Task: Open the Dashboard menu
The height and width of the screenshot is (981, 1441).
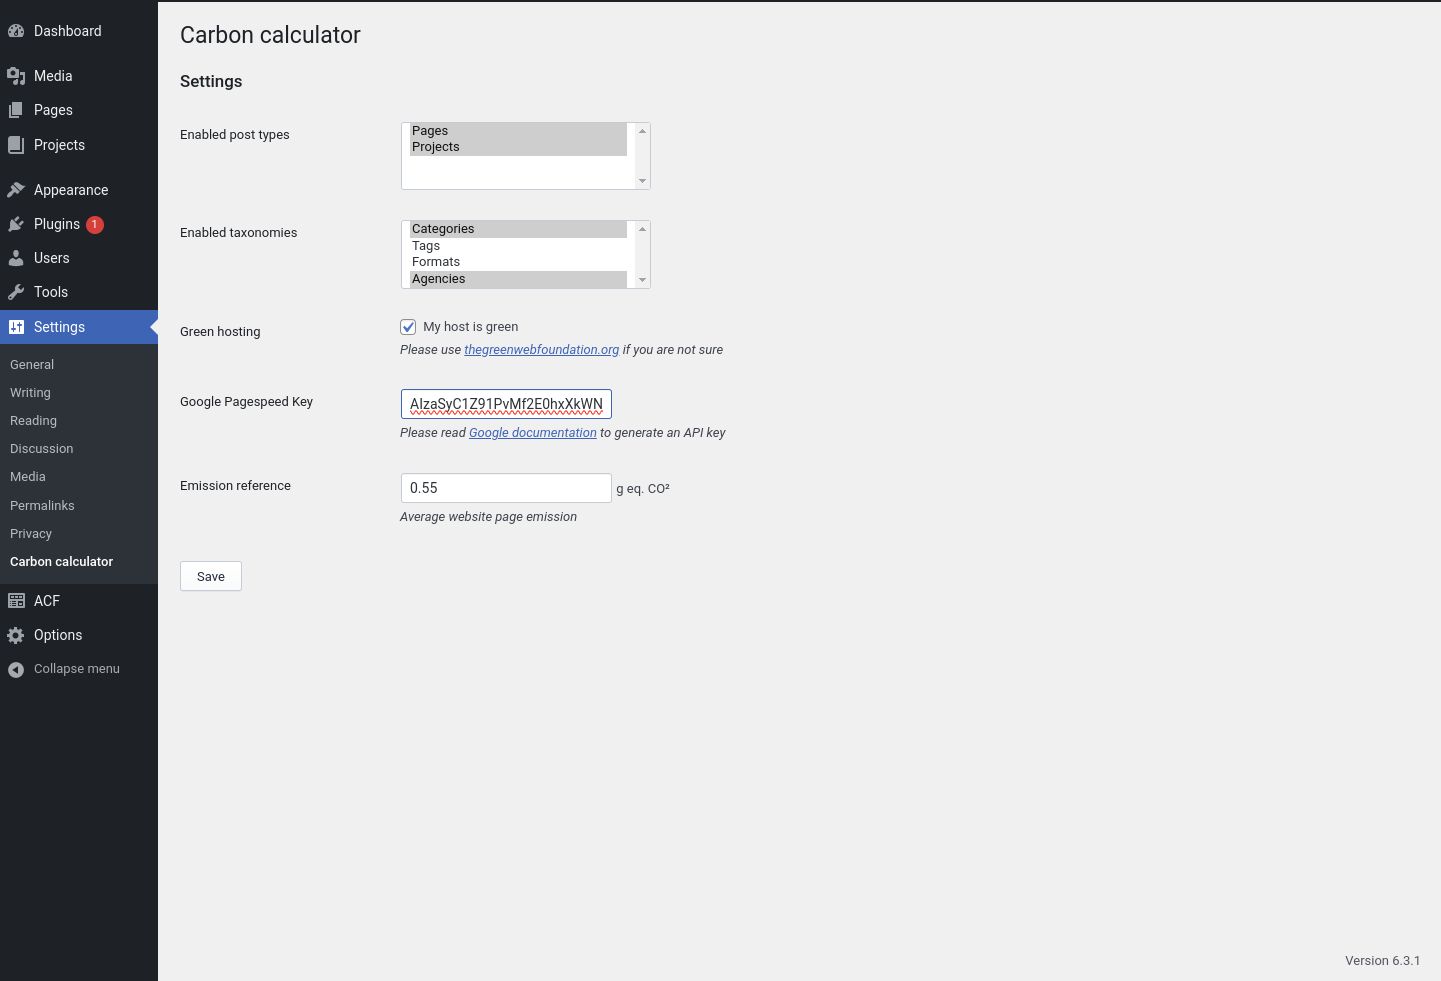Action: (x=79, y=31)
